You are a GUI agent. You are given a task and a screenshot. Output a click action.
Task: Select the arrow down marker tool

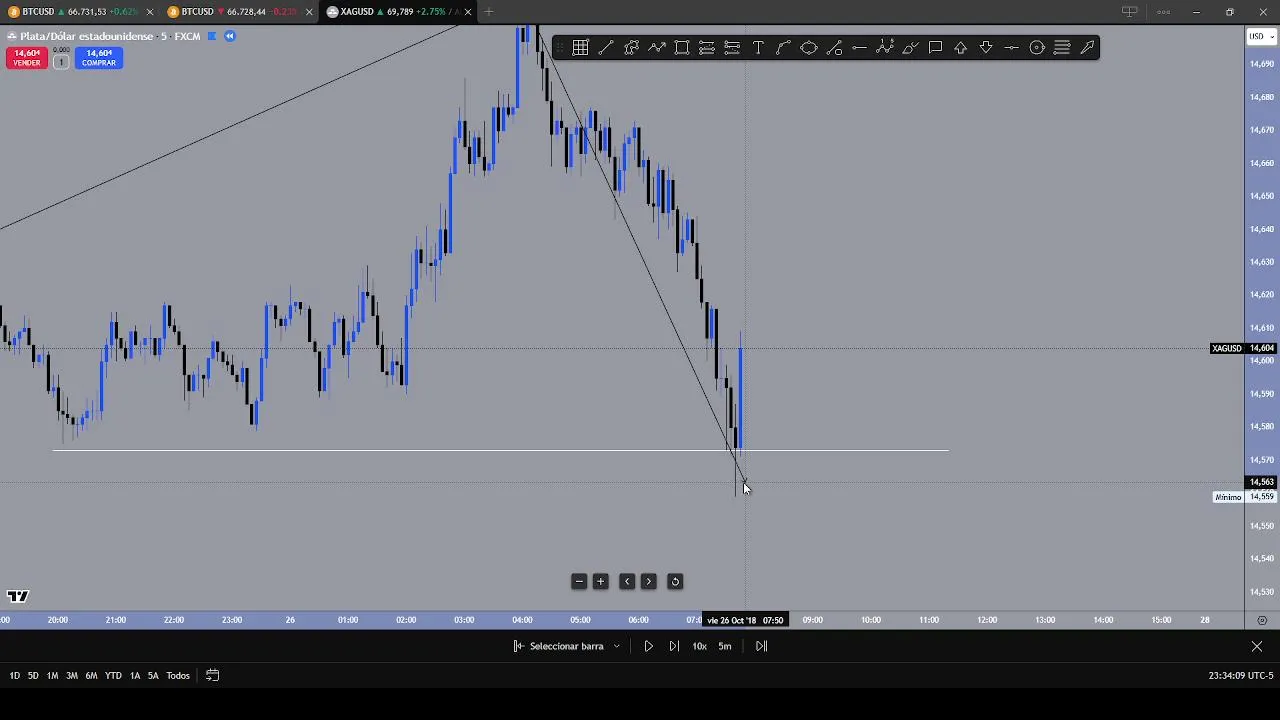(986, 47)
